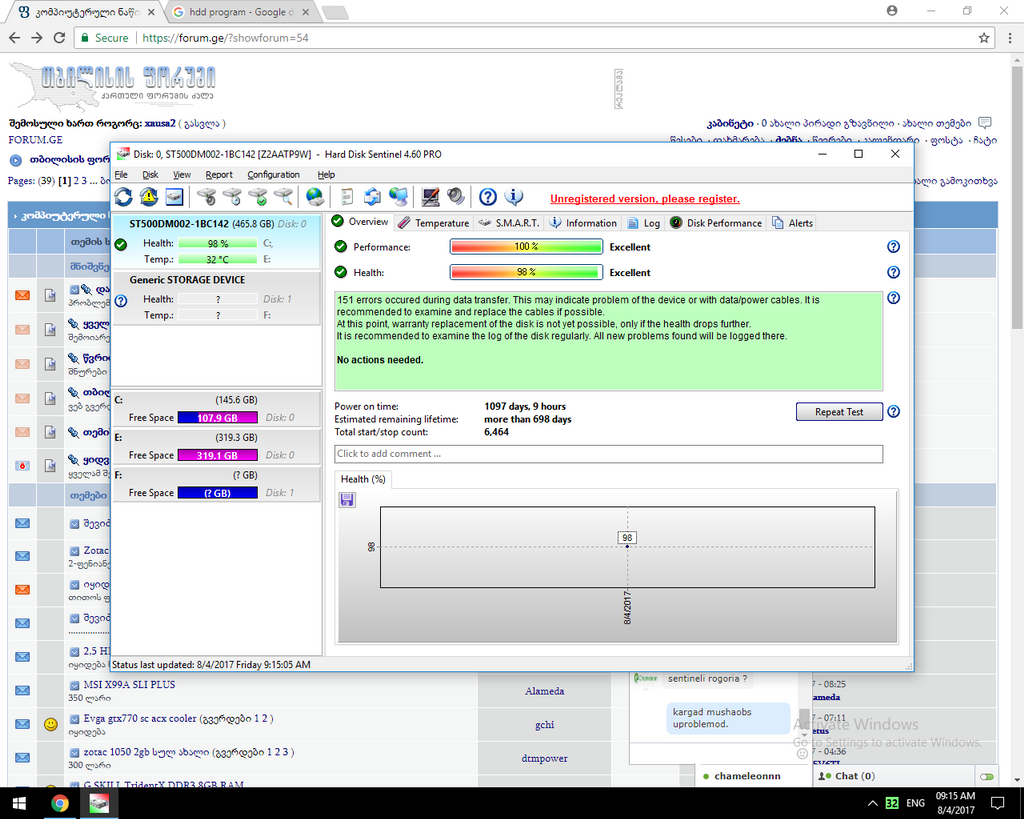
Task: Click the save floppy icon above health graph
Action: pyautogui.click(x=347, y=500)
